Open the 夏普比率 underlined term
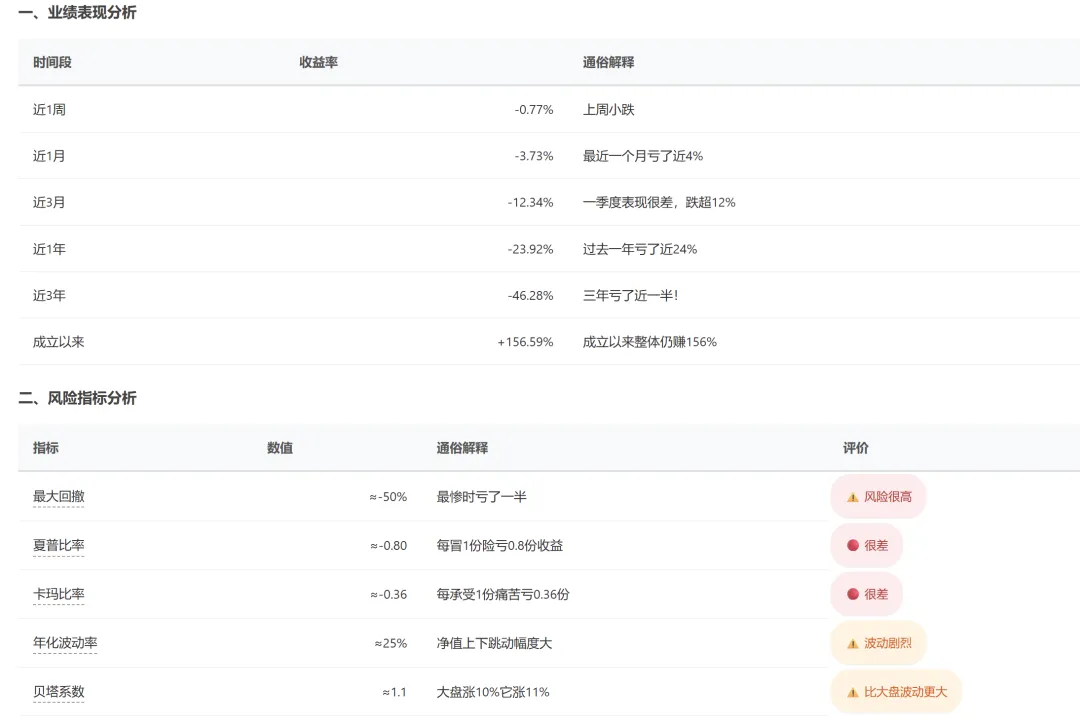Viewport: 1080px width, 724px height. point(58,546)
